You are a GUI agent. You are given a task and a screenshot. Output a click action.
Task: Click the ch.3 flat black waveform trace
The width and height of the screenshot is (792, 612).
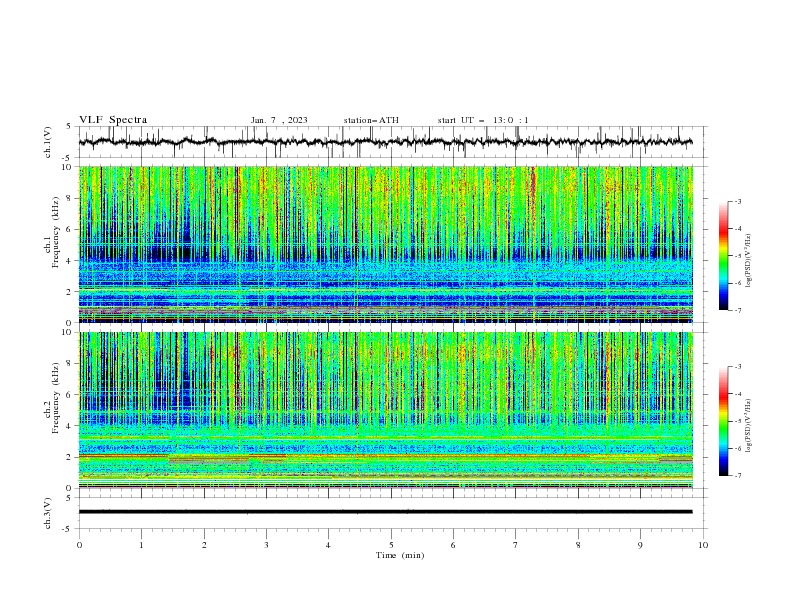(x=385, y=512)
